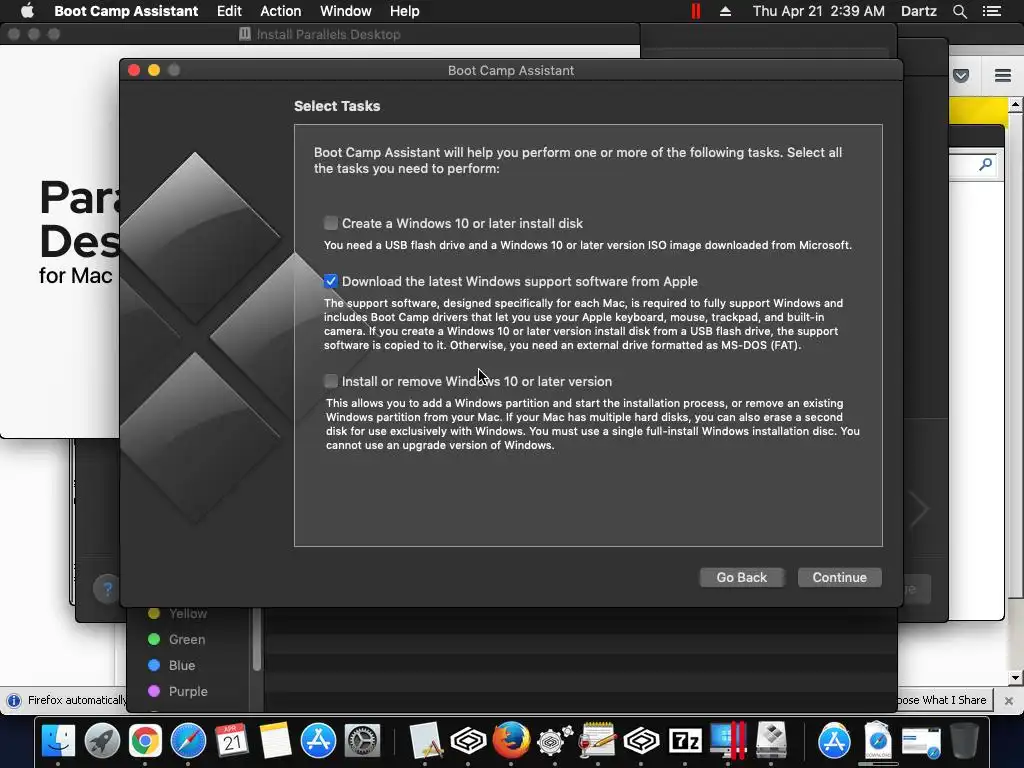Viewport: 1024px width, 768px height.
Task: Open Safari from the Dock
Action: (x=188, y=741)
